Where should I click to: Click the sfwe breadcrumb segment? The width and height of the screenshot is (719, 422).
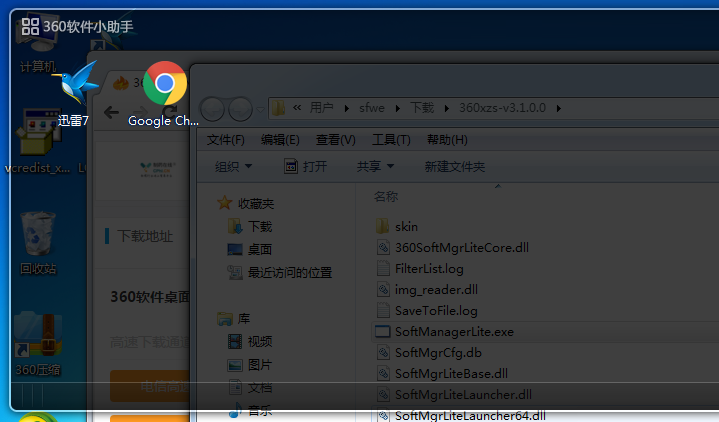372,108
